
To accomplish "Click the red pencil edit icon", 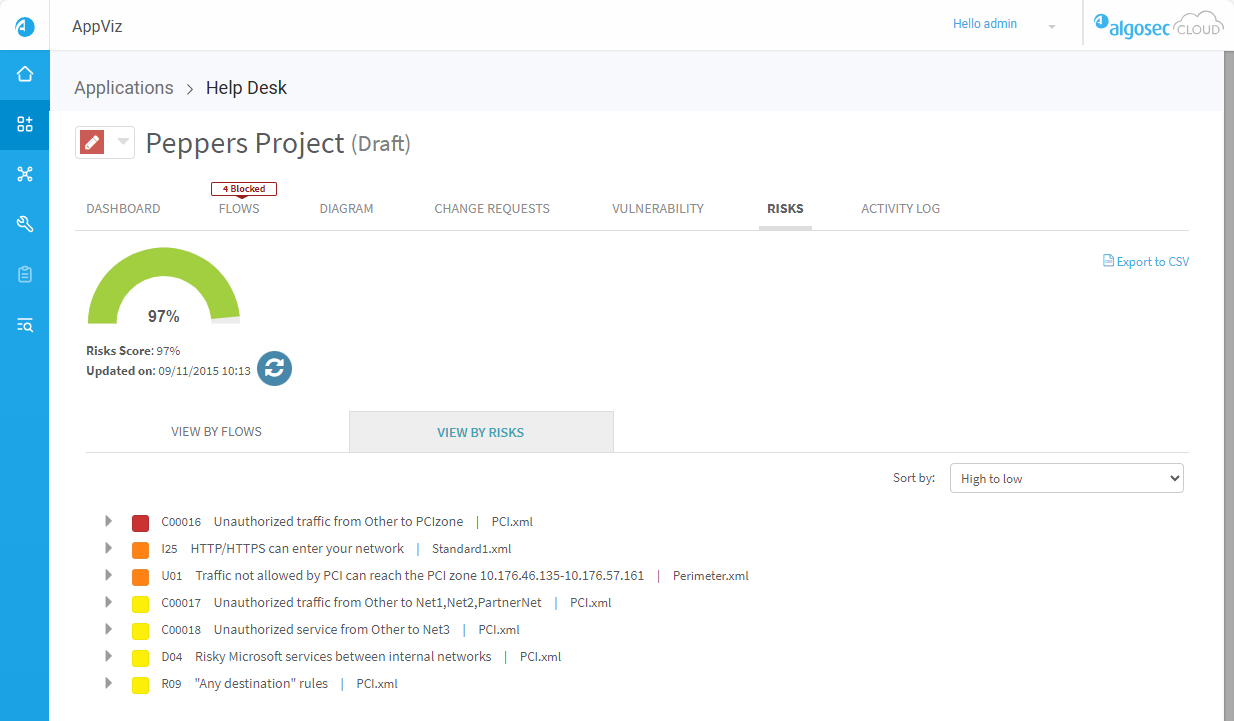I will (x=92, y=143).
